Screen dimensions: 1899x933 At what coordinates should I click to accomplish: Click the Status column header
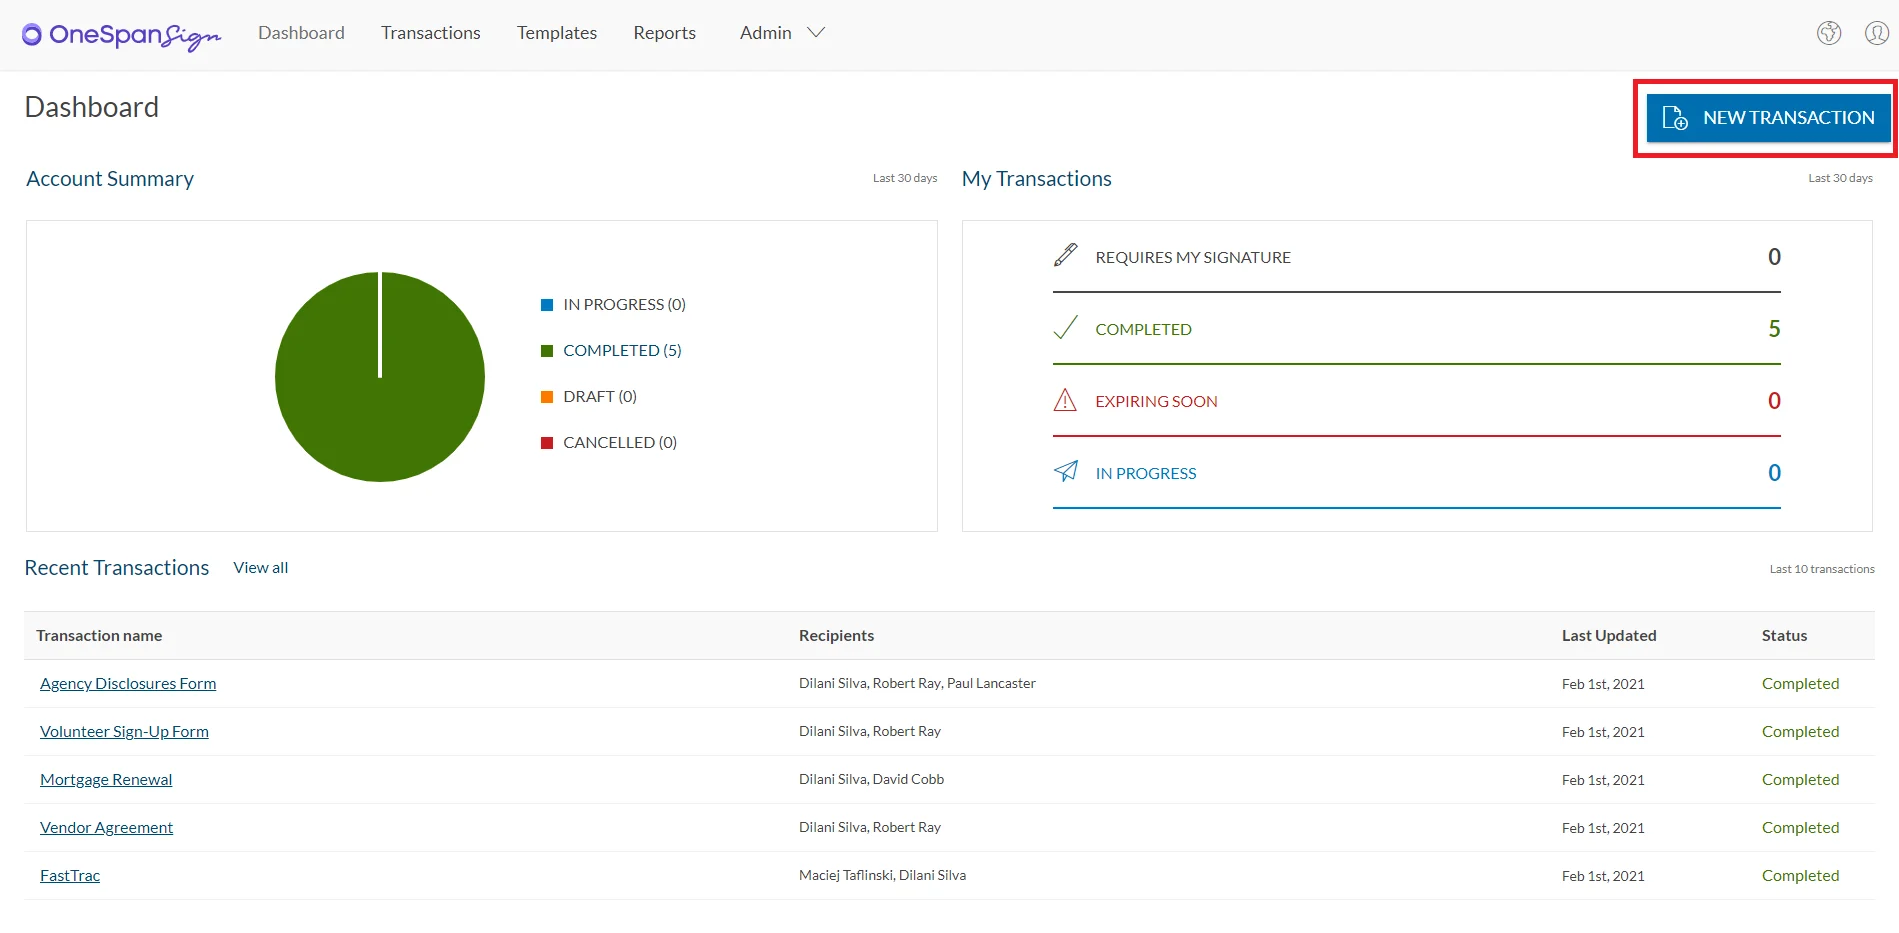coord(1784,636)
